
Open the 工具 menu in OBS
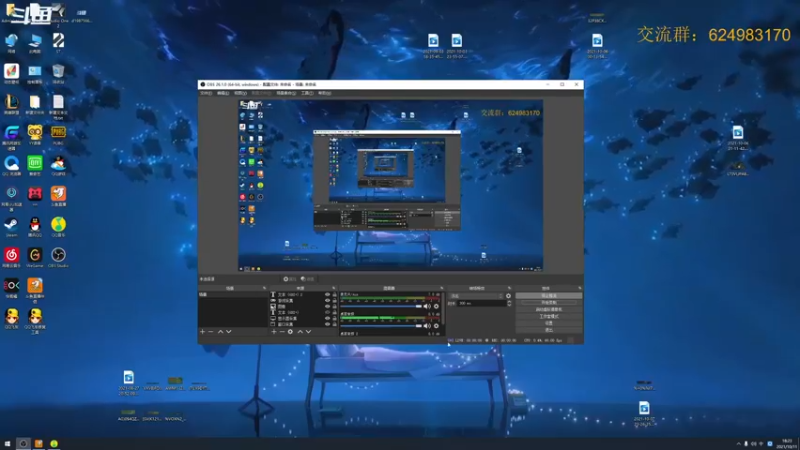(307, 93)
